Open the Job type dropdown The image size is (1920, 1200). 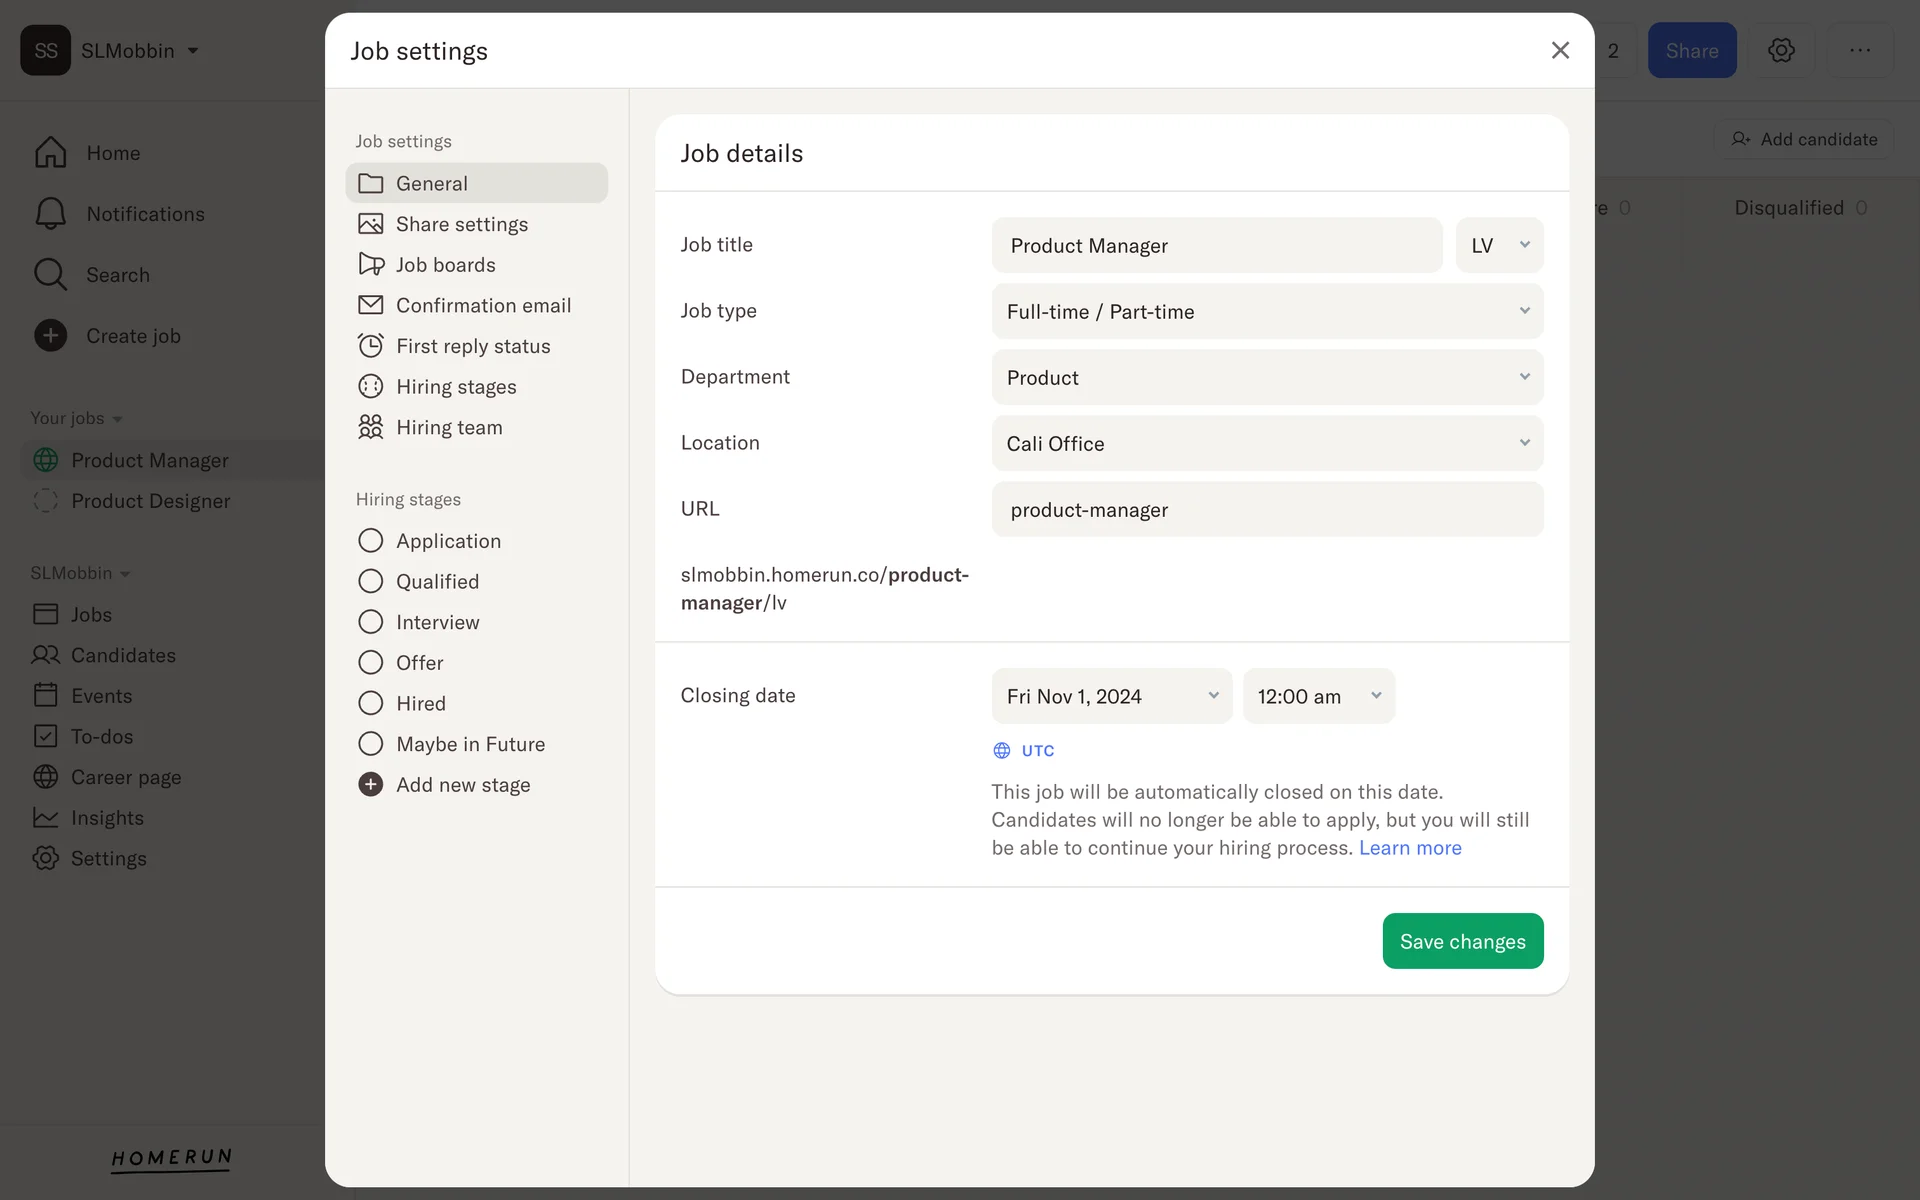tap(1266, 311)
